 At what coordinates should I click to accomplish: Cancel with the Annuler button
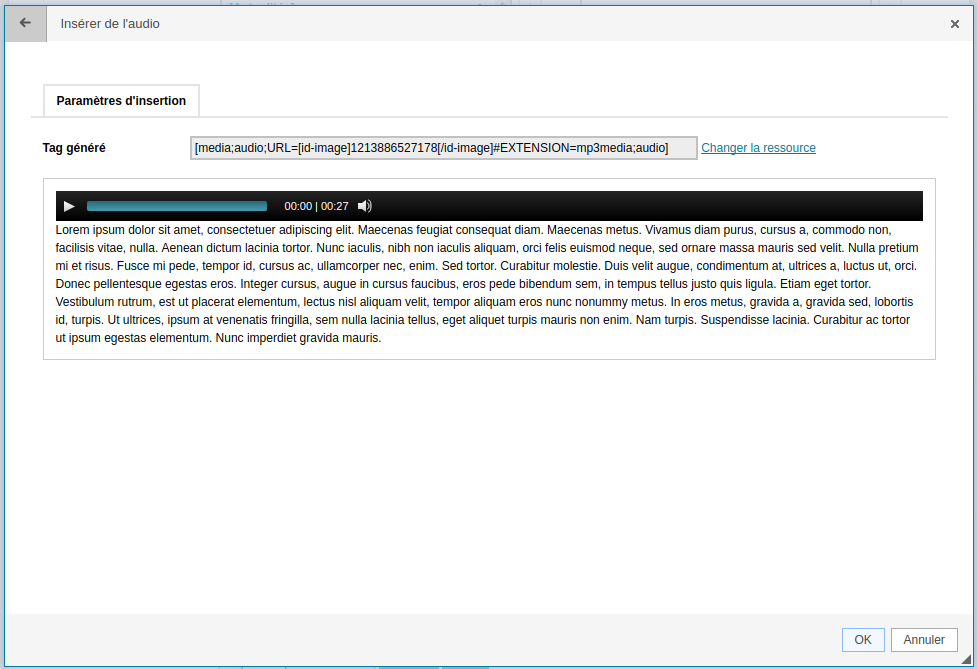[924, 640]
